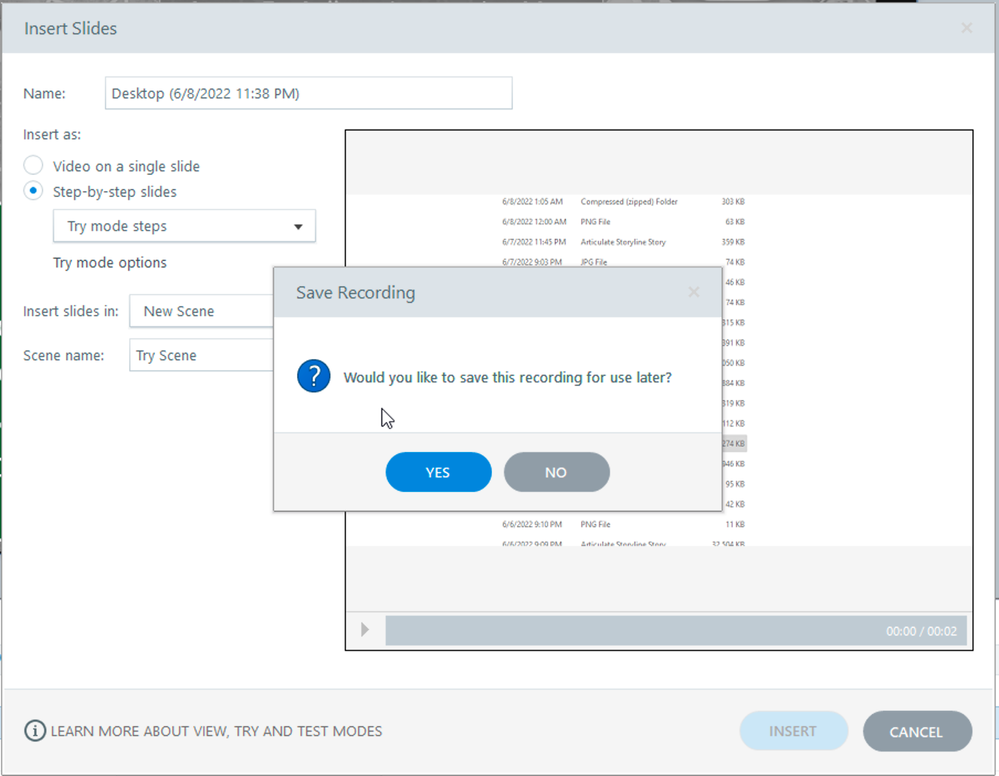This screenshot has height=776, width=999.
Task: Close the Save Recording dialog
Action: (694, 292)
